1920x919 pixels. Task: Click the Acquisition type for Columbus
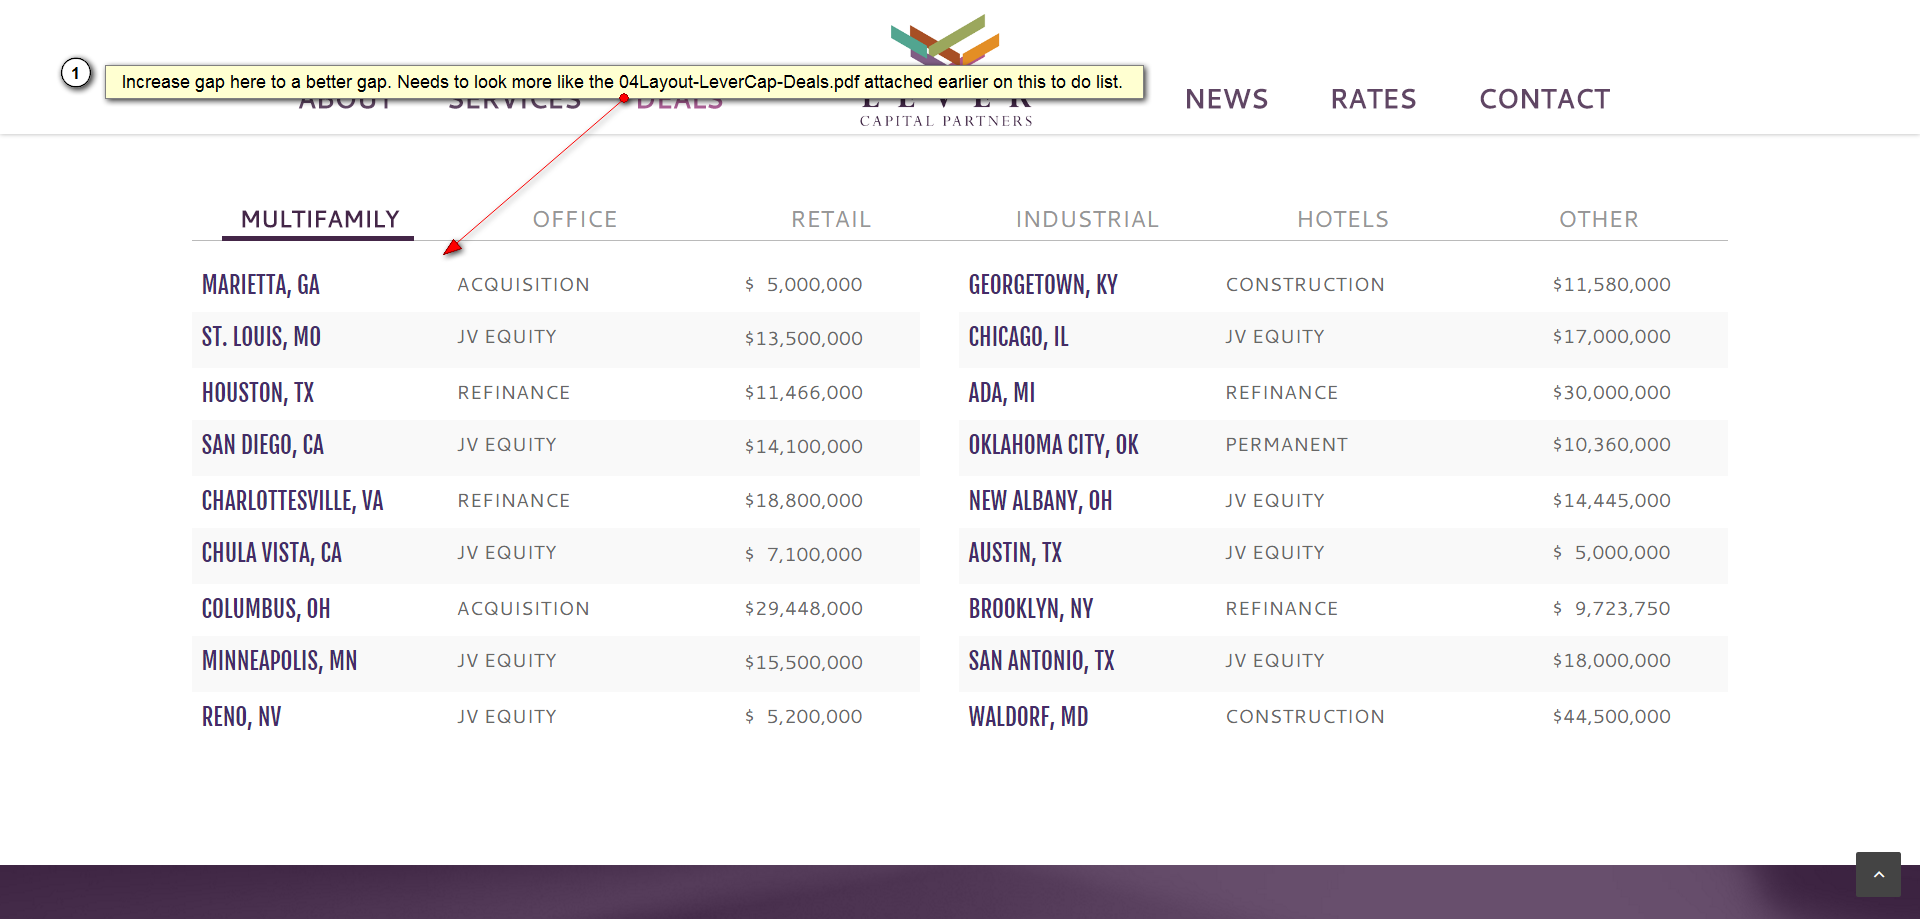(524, 609)
